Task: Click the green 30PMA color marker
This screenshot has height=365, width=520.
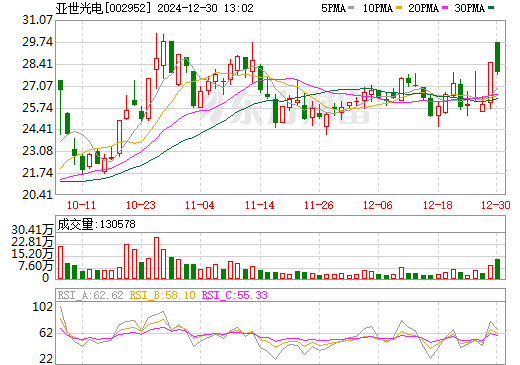Action: click(491, 8)
